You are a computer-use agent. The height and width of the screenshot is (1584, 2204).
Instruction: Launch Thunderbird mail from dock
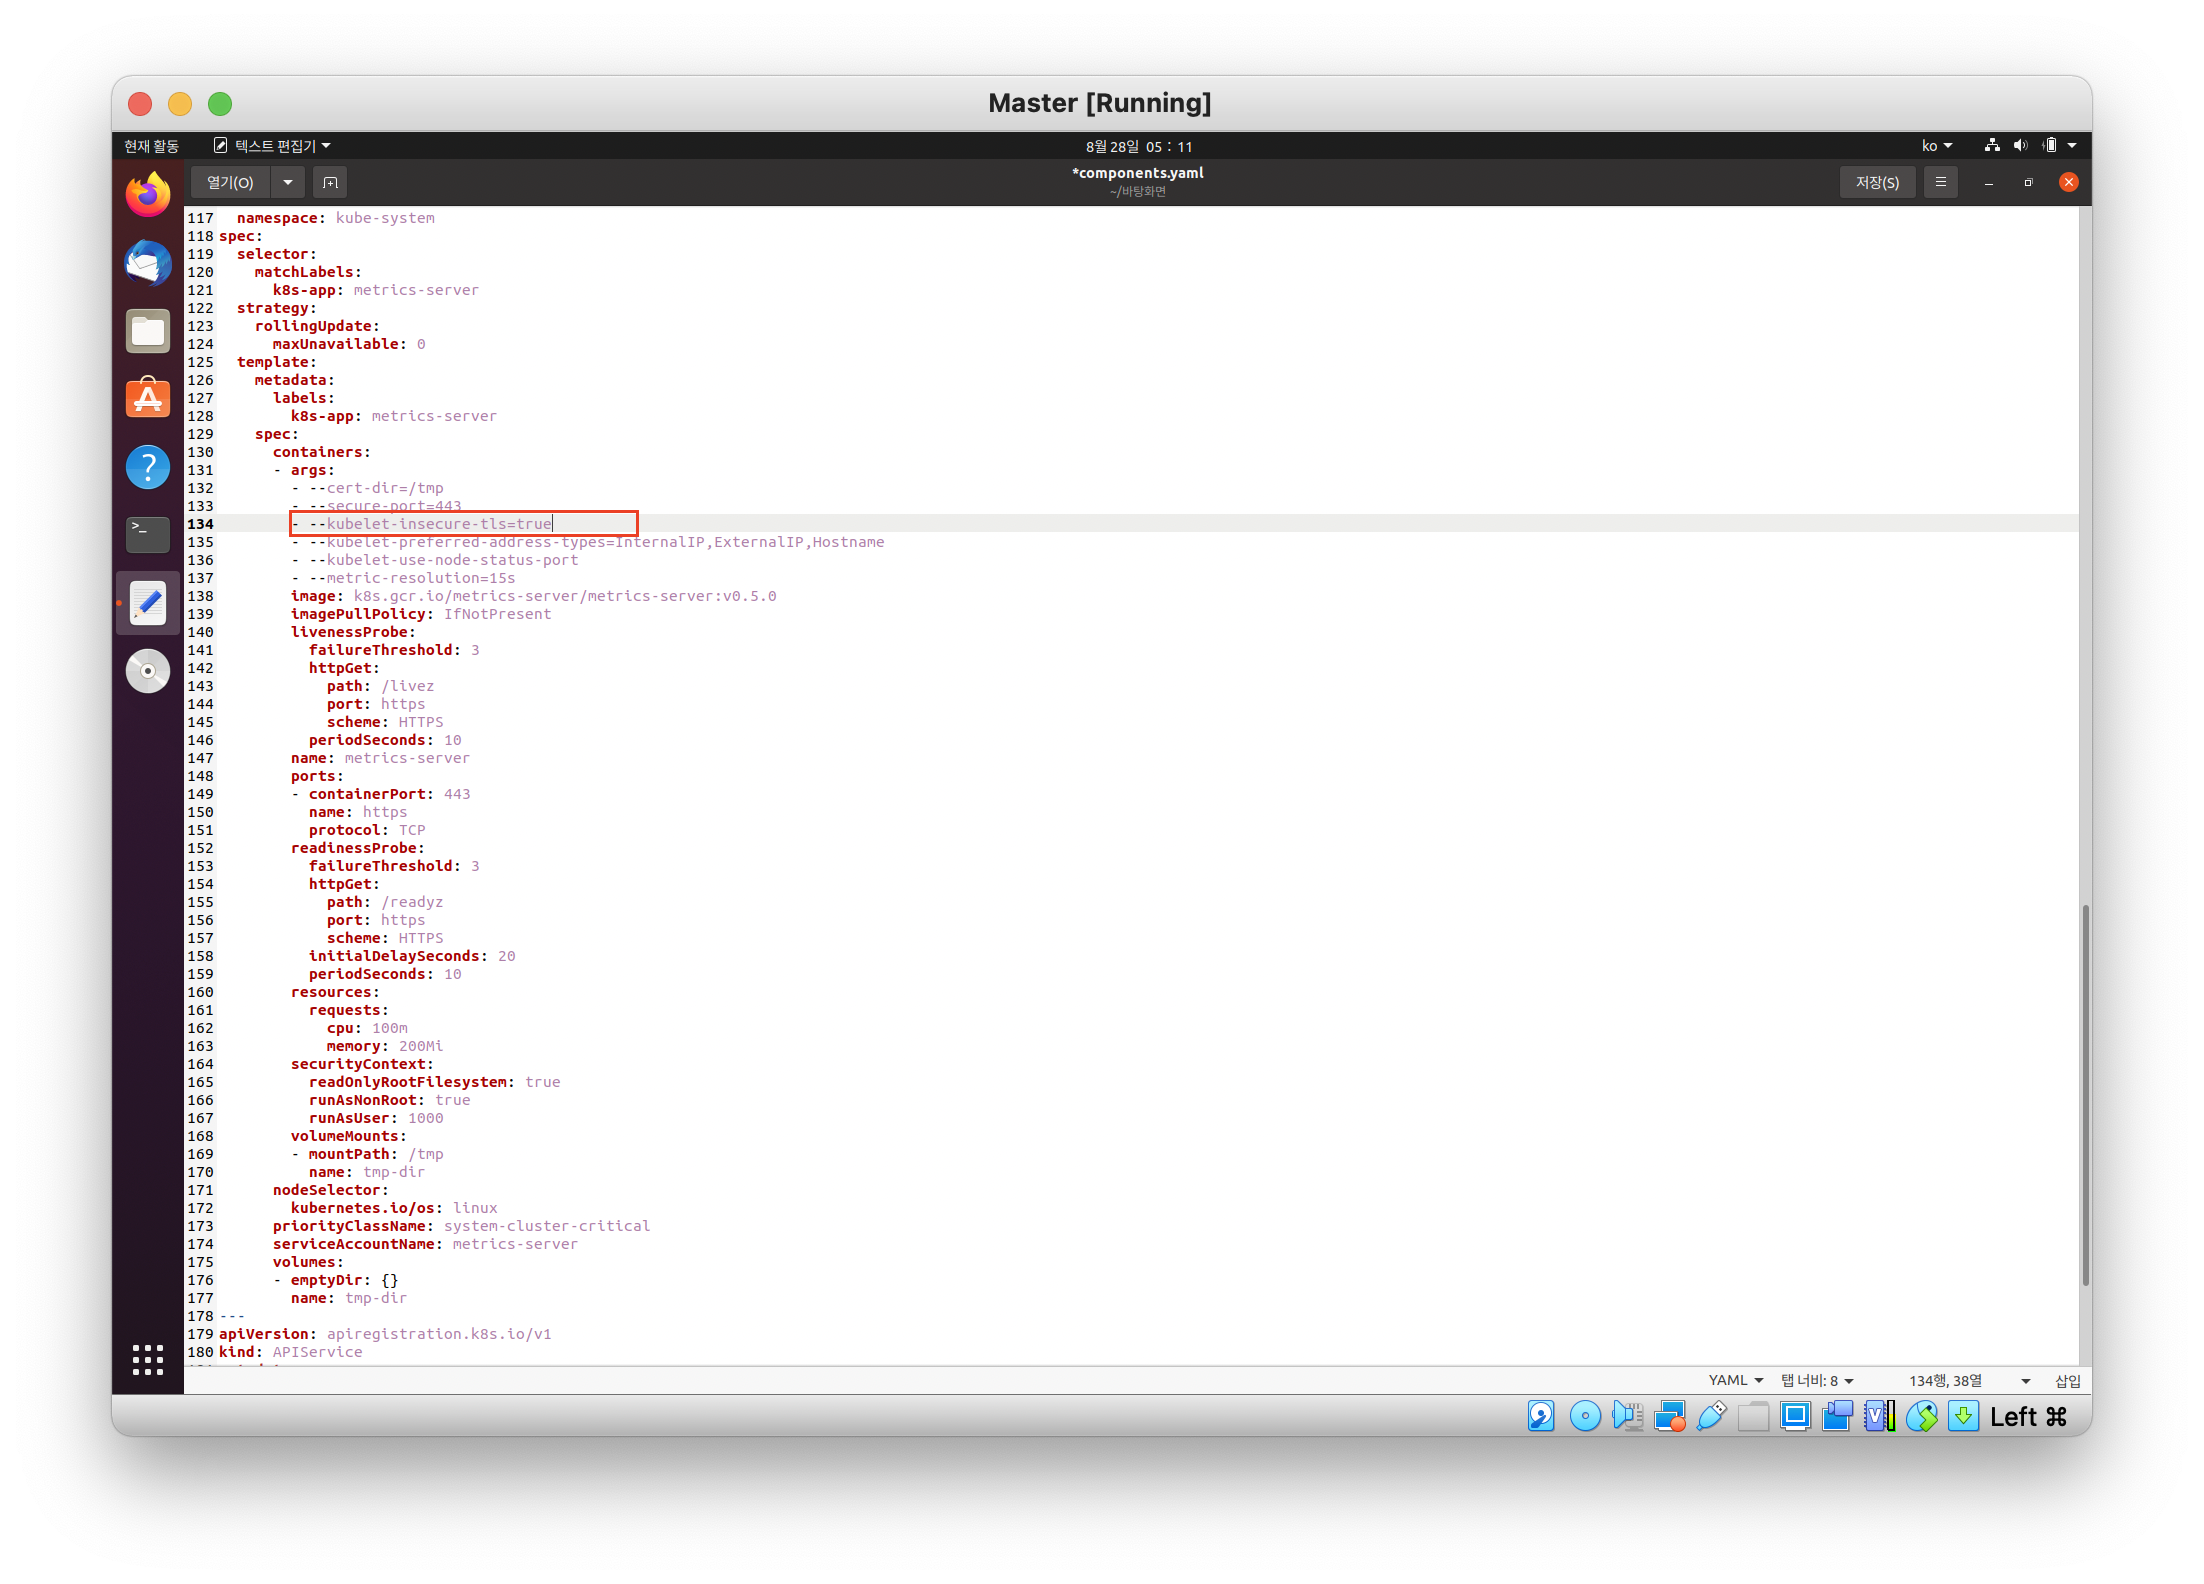click(x=148, y=263)
